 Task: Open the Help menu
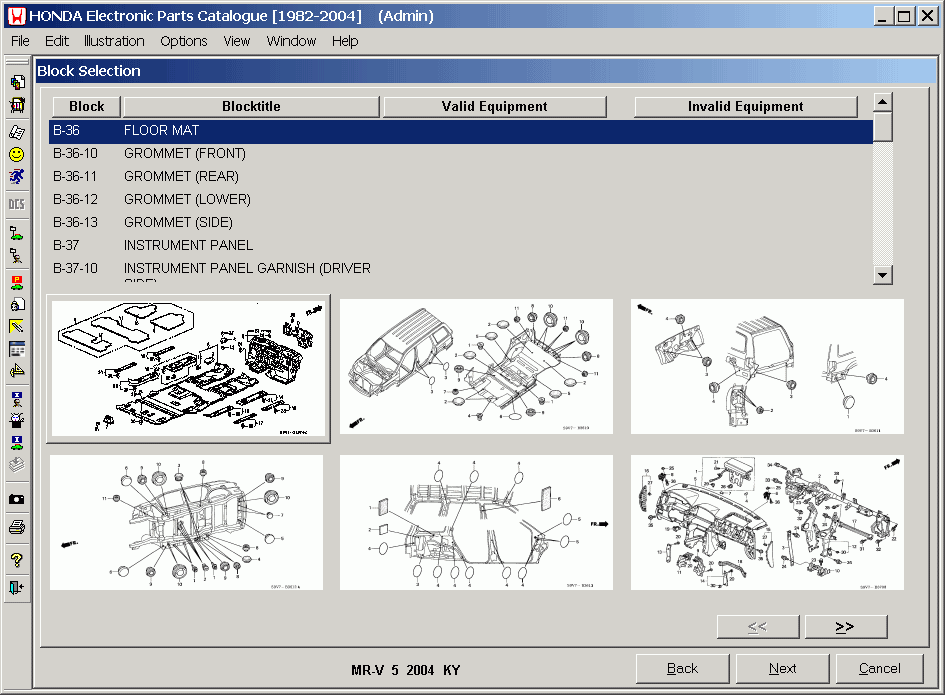345,41
